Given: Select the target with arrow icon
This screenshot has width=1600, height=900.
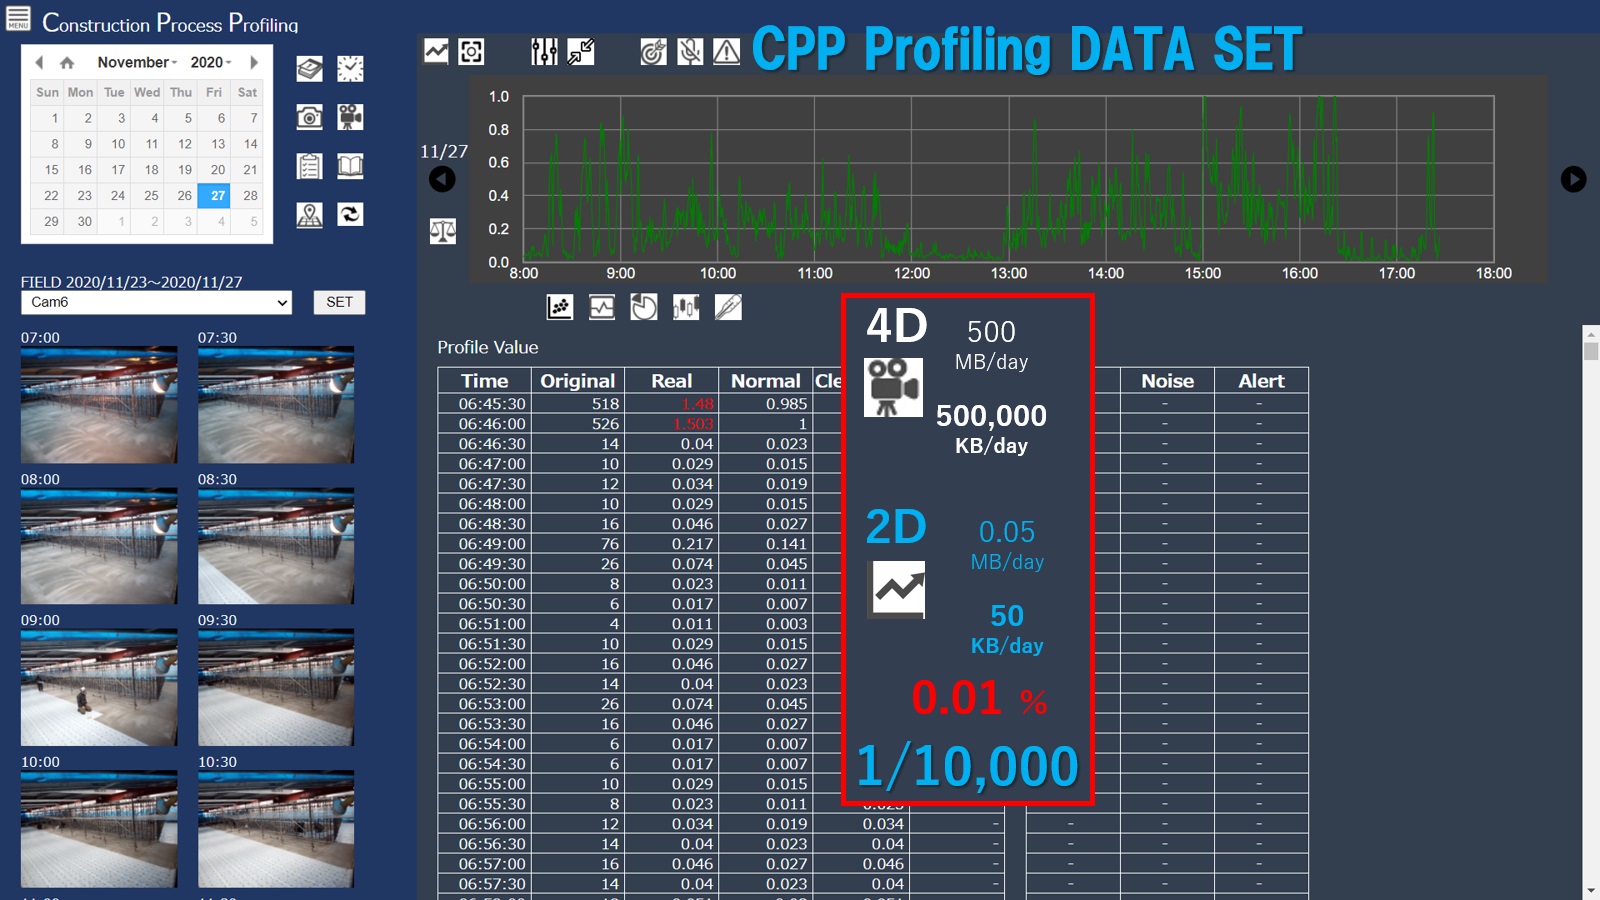Looking at the screenshot, I should click(653, 52).
